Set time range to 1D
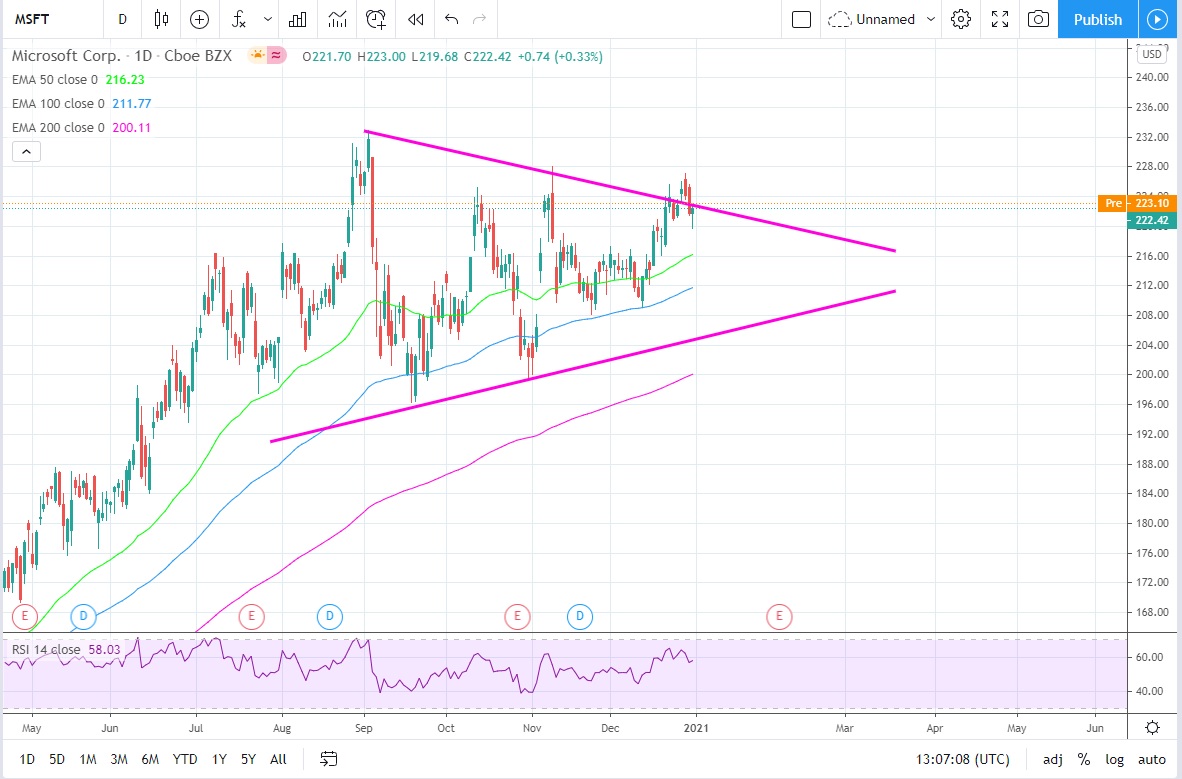This screenshot has width=1182, height=779. (x=27, y=759)
